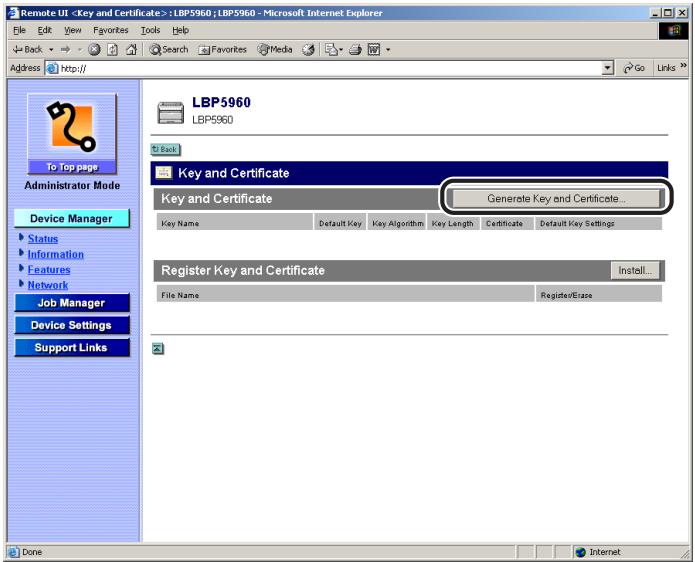This screenshot has width=695, height=562.
Task: Open the Favorites toolbar button
Action: 222,50
